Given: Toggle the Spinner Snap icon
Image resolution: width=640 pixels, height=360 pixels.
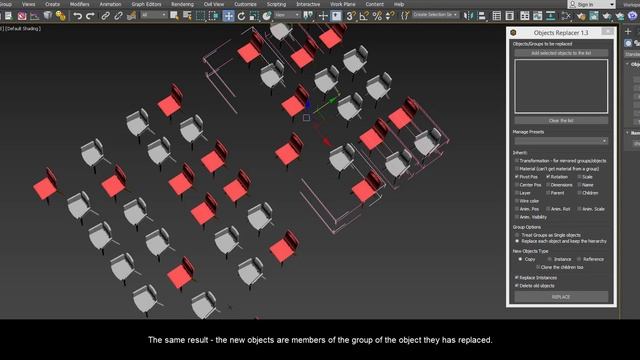Looking at the screenshot, I should click(x=390, y=16).
